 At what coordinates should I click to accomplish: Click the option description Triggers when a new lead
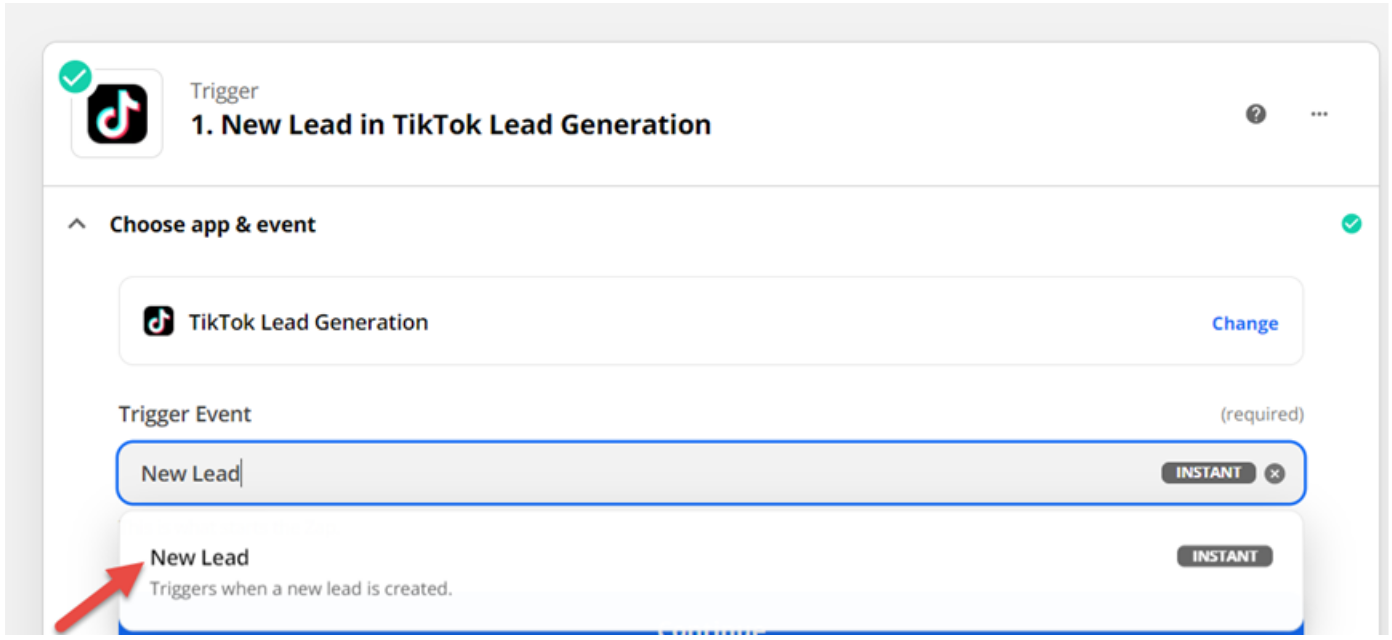[x=301, y=588]
